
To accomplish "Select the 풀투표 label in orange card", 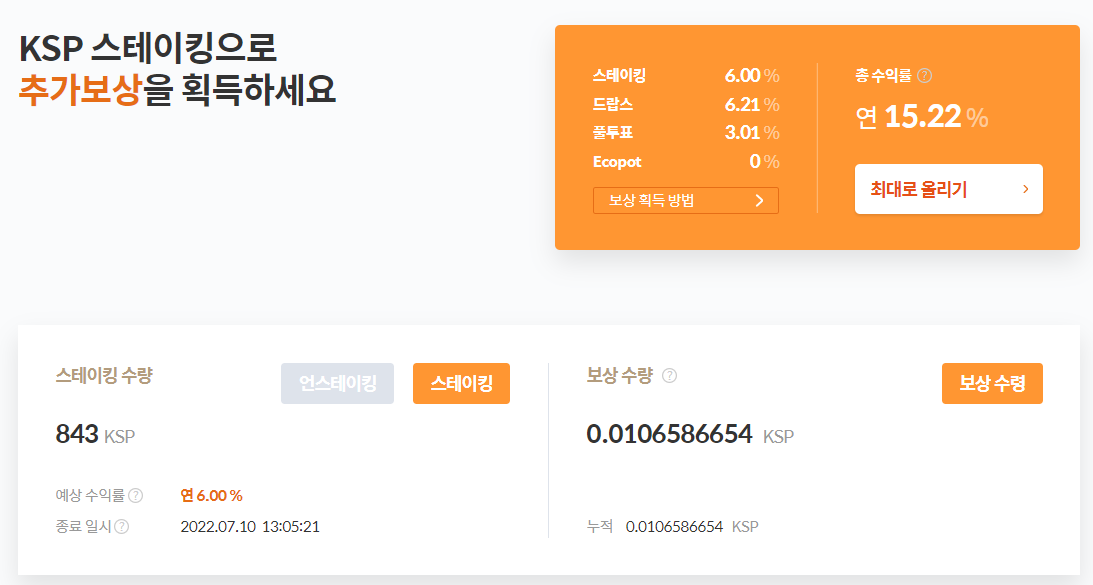I will pos(613,132).
